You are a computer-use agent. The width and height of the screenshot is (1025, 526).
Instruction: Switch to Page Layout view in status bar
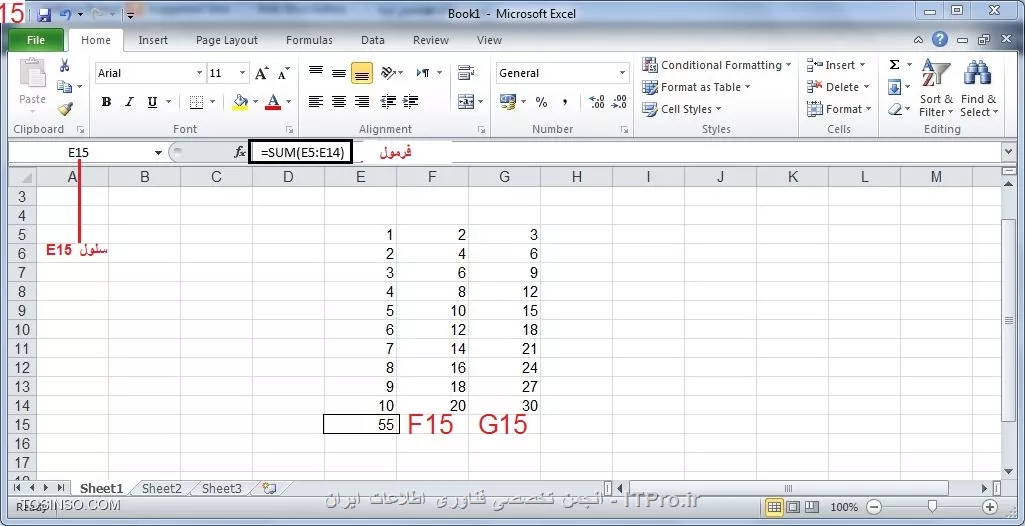coord(793,507)
